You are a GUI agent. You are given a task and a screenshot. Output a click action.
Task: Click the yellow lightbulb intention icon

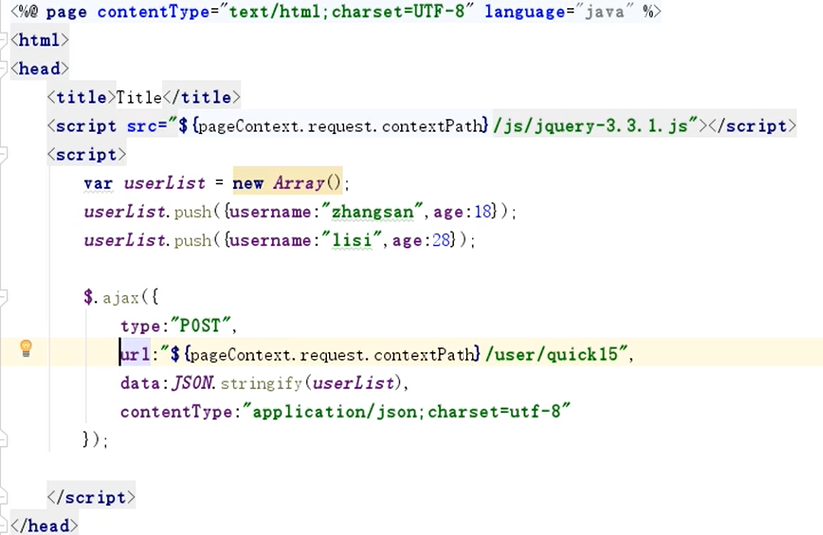tap(26, 348)
